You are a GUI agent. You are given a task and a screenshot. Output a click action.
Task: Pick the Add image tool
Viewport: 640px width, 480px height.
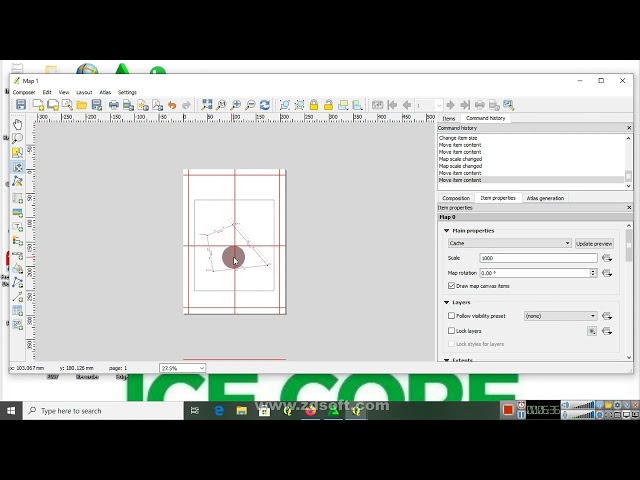click(x=18, y=213)
